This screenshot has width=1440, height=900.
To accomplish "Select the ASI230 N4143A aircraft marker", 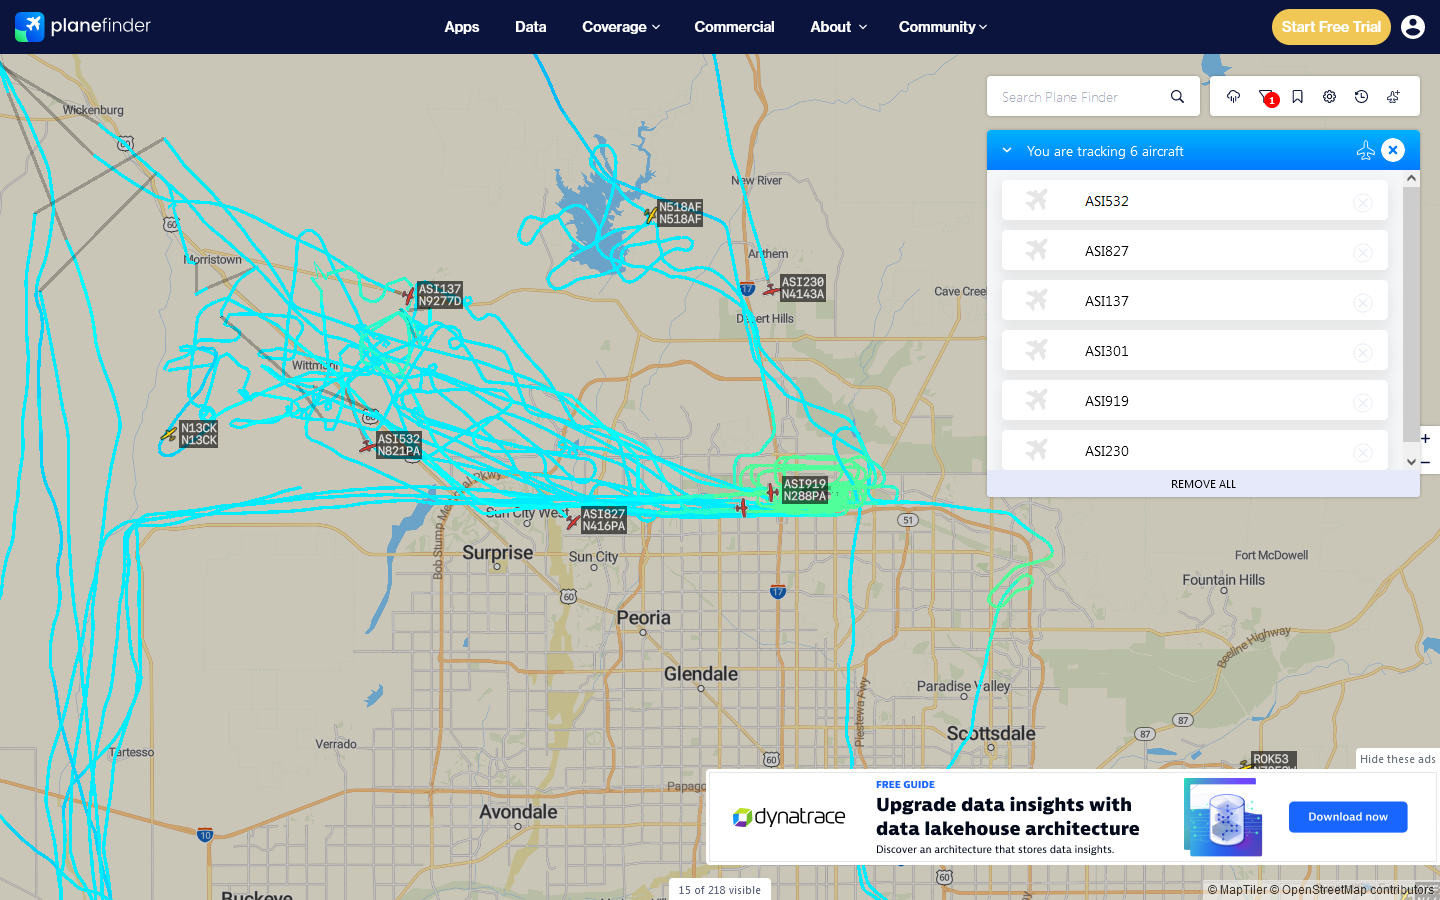I will [x=771, y=289].
